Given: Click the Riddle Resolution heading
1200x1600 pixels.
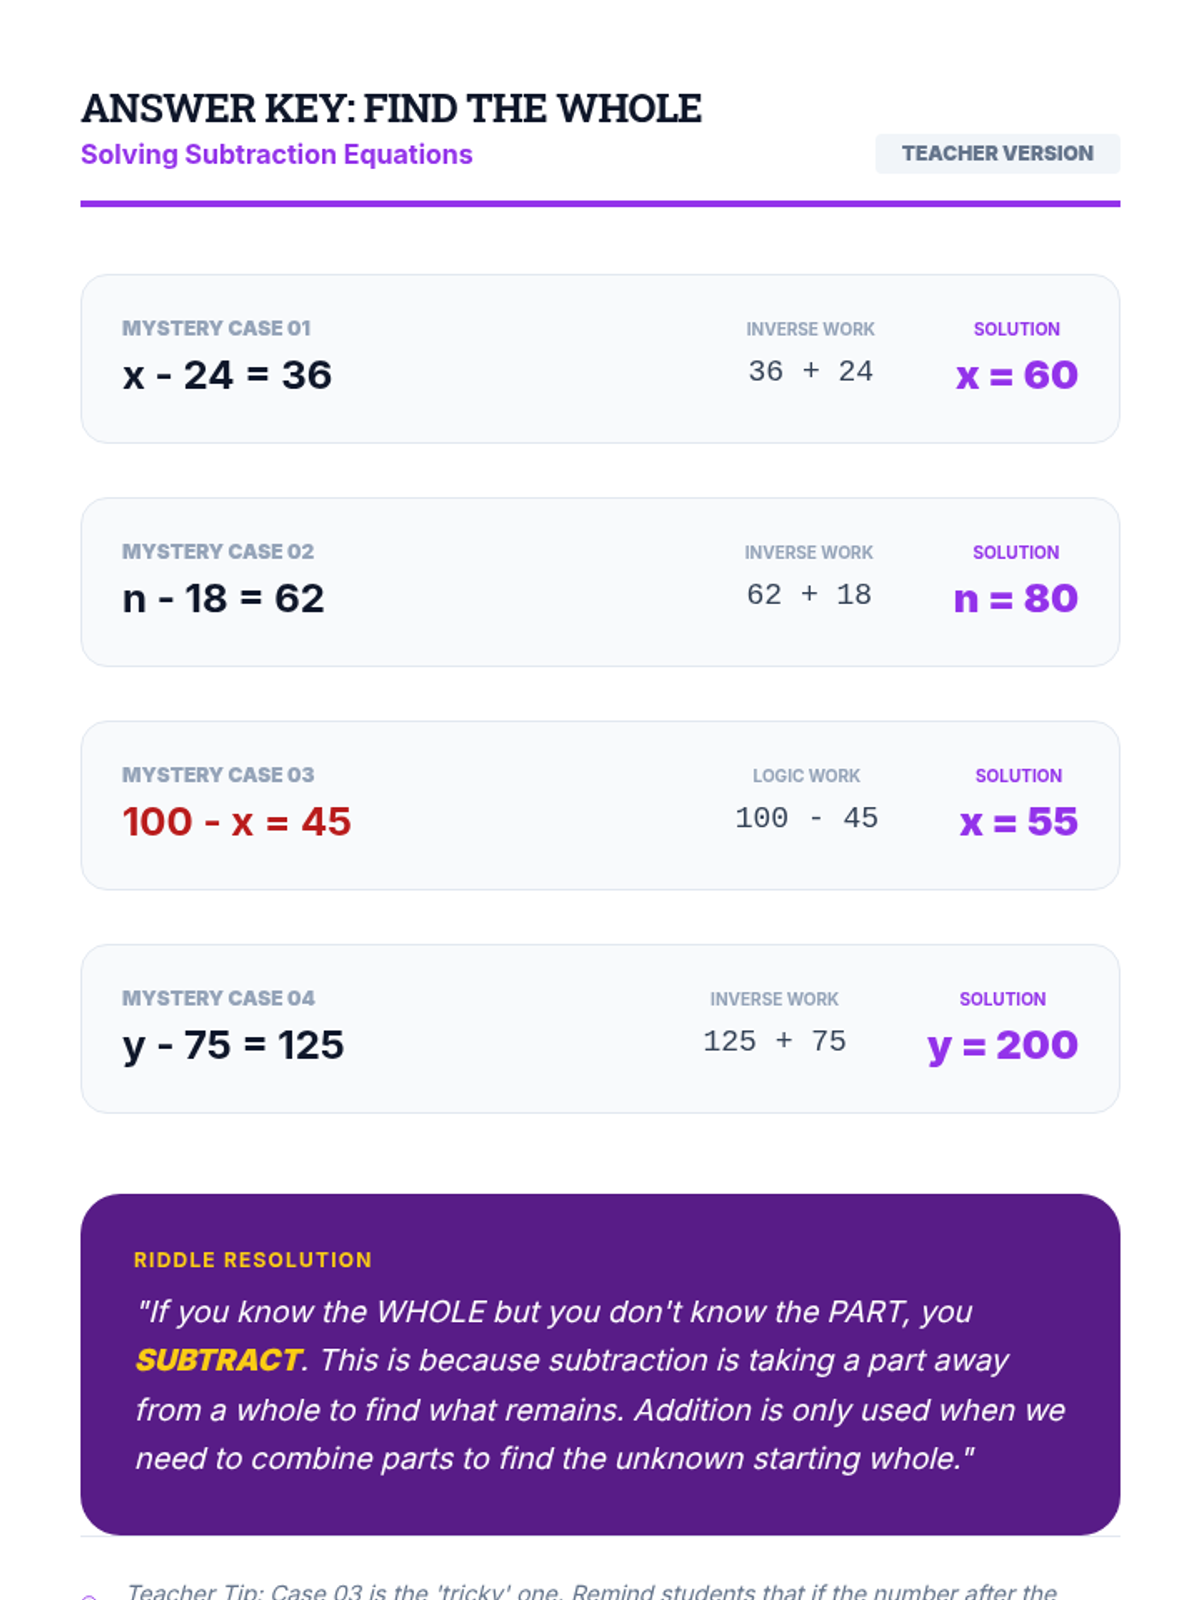Looking at the screenshot, I should click(253, 1260).
